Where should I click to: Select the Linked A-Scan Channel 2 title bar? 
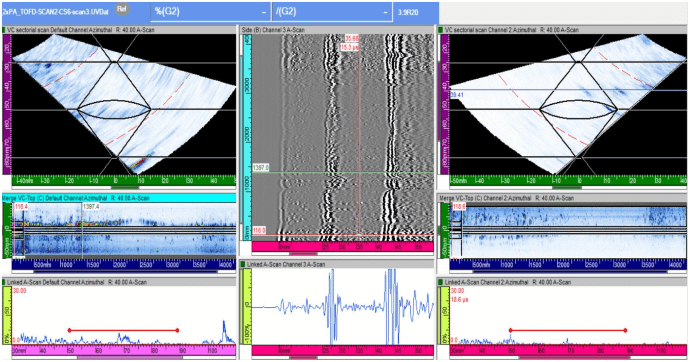click(563, 282)
